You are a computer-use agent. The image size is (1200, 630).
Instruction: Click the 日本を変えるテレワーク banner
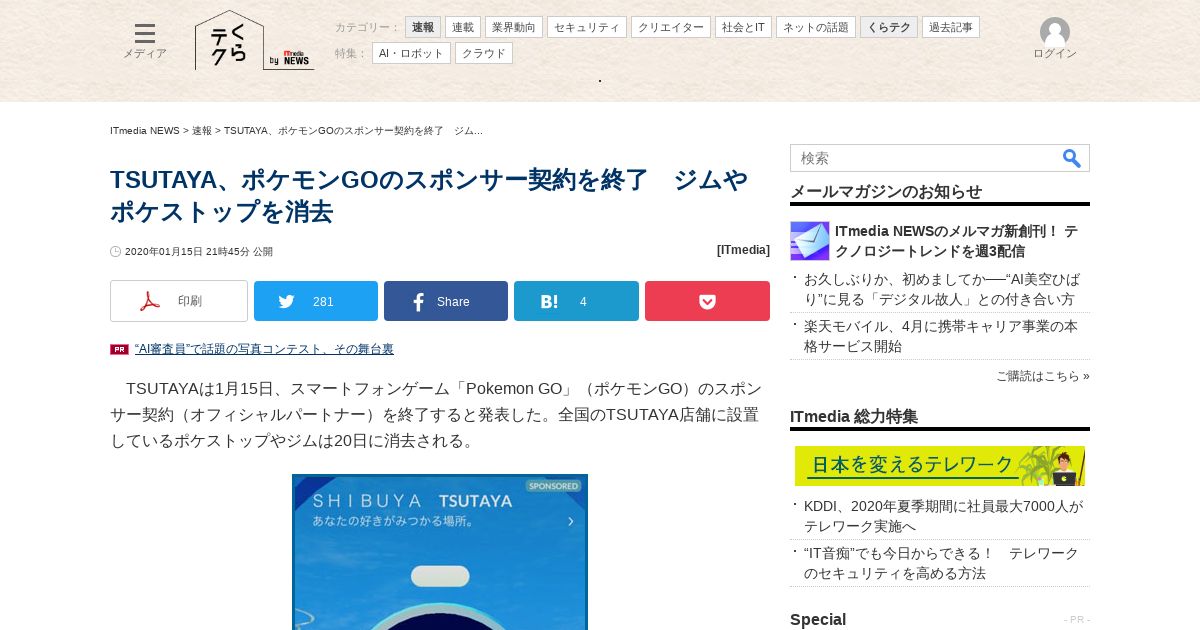pyautogui.click(x=940, y=466)
